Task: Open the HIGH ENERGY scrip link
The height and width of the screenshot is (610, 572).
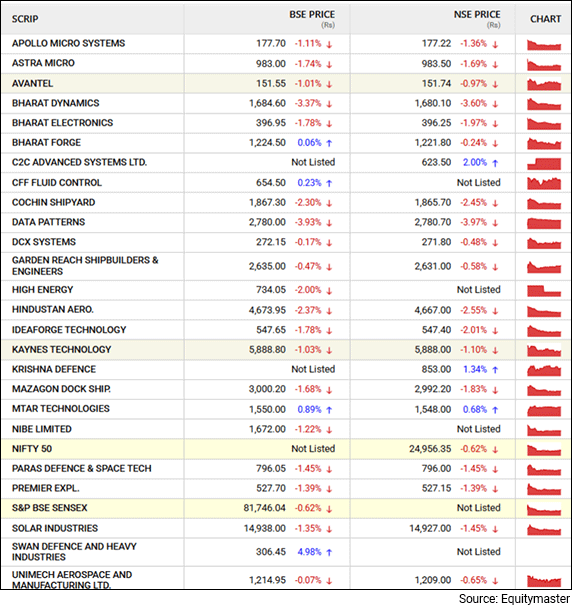Action: (x=42, y=290)
